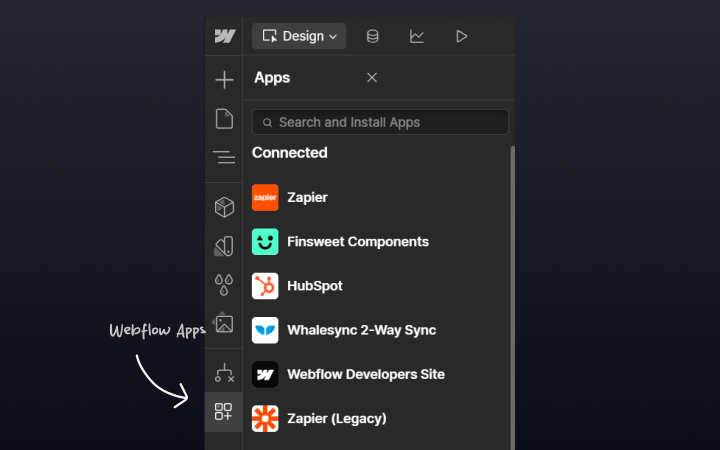Click the Zapier (Legacy) asterisk icon
The height and width of the screenshot is (450, 720).
pyautogui.click(x=265, y=418)
